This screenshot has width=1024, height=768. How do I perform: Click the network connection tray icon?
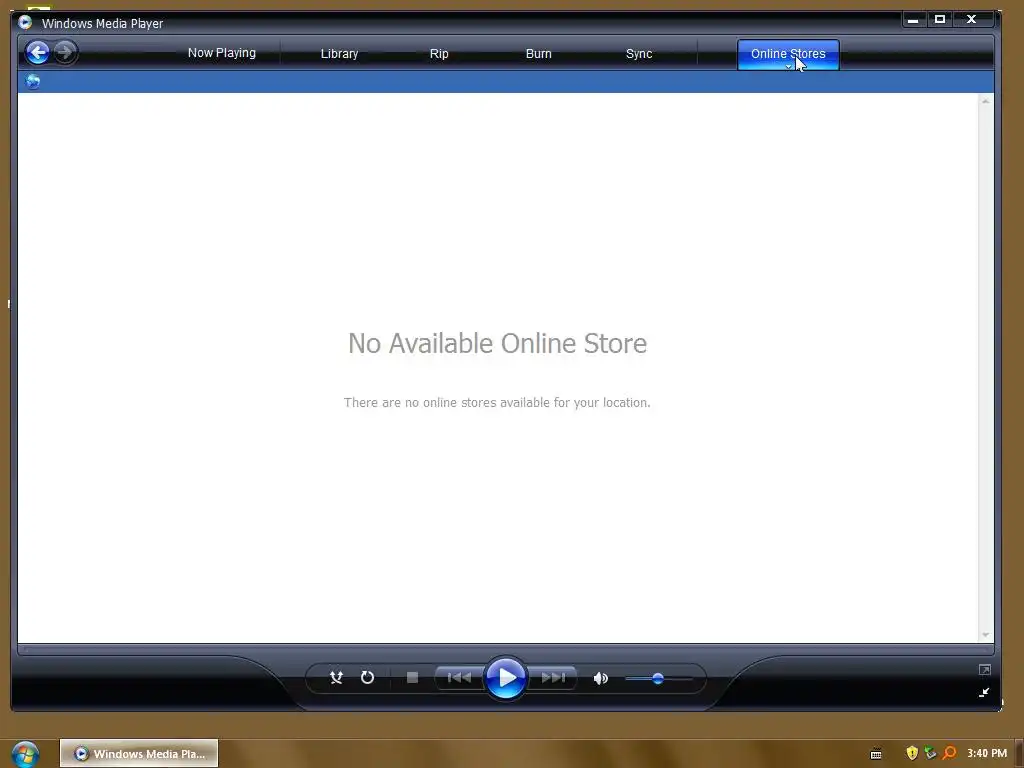coord(931,753)
